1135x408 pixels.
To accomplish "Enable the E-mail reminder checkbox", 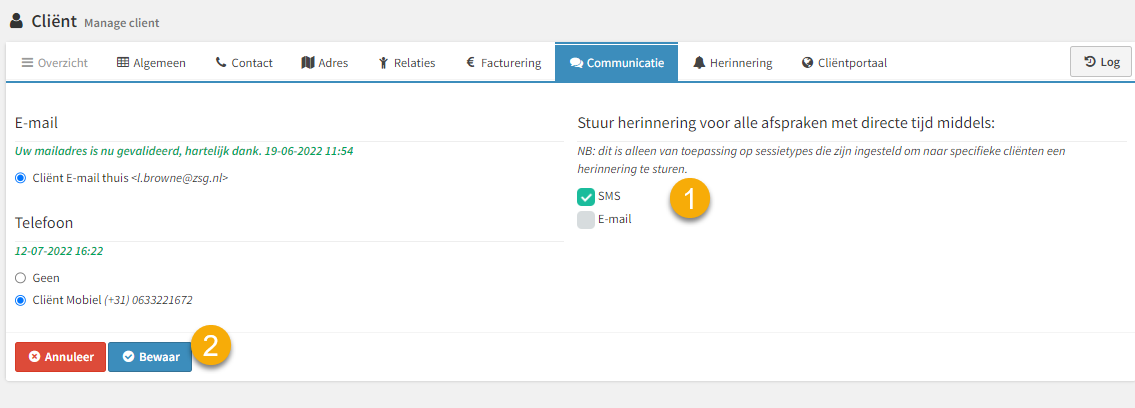I will point(586,219).
